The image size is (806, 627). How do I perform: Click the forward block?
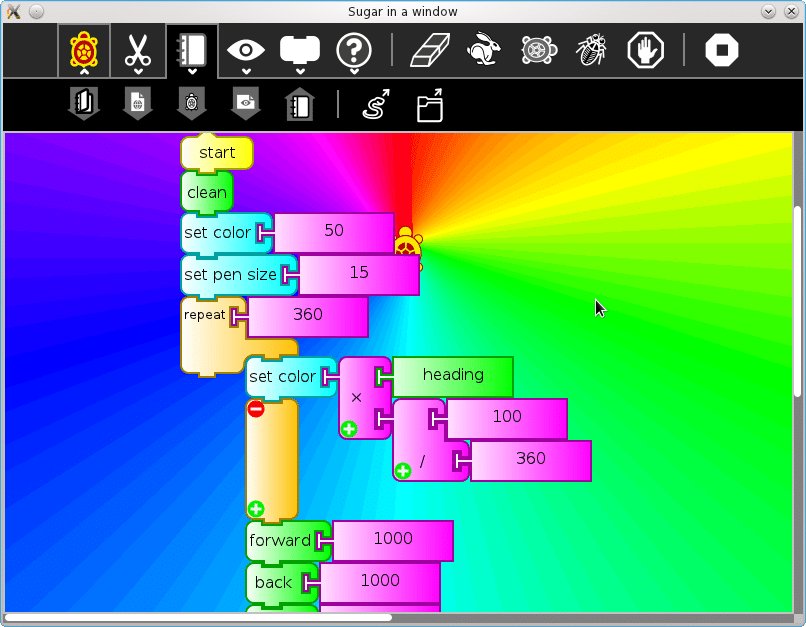point(280,540)
